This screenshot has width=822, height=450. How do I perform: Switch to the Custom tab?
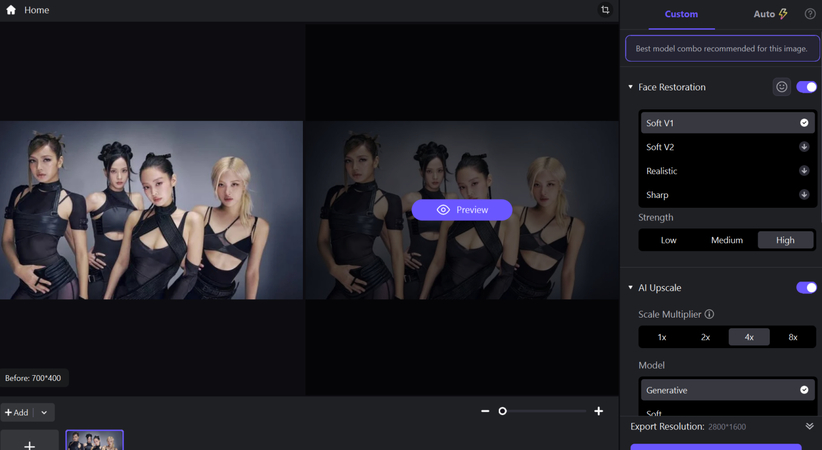(x=681, y=14)
